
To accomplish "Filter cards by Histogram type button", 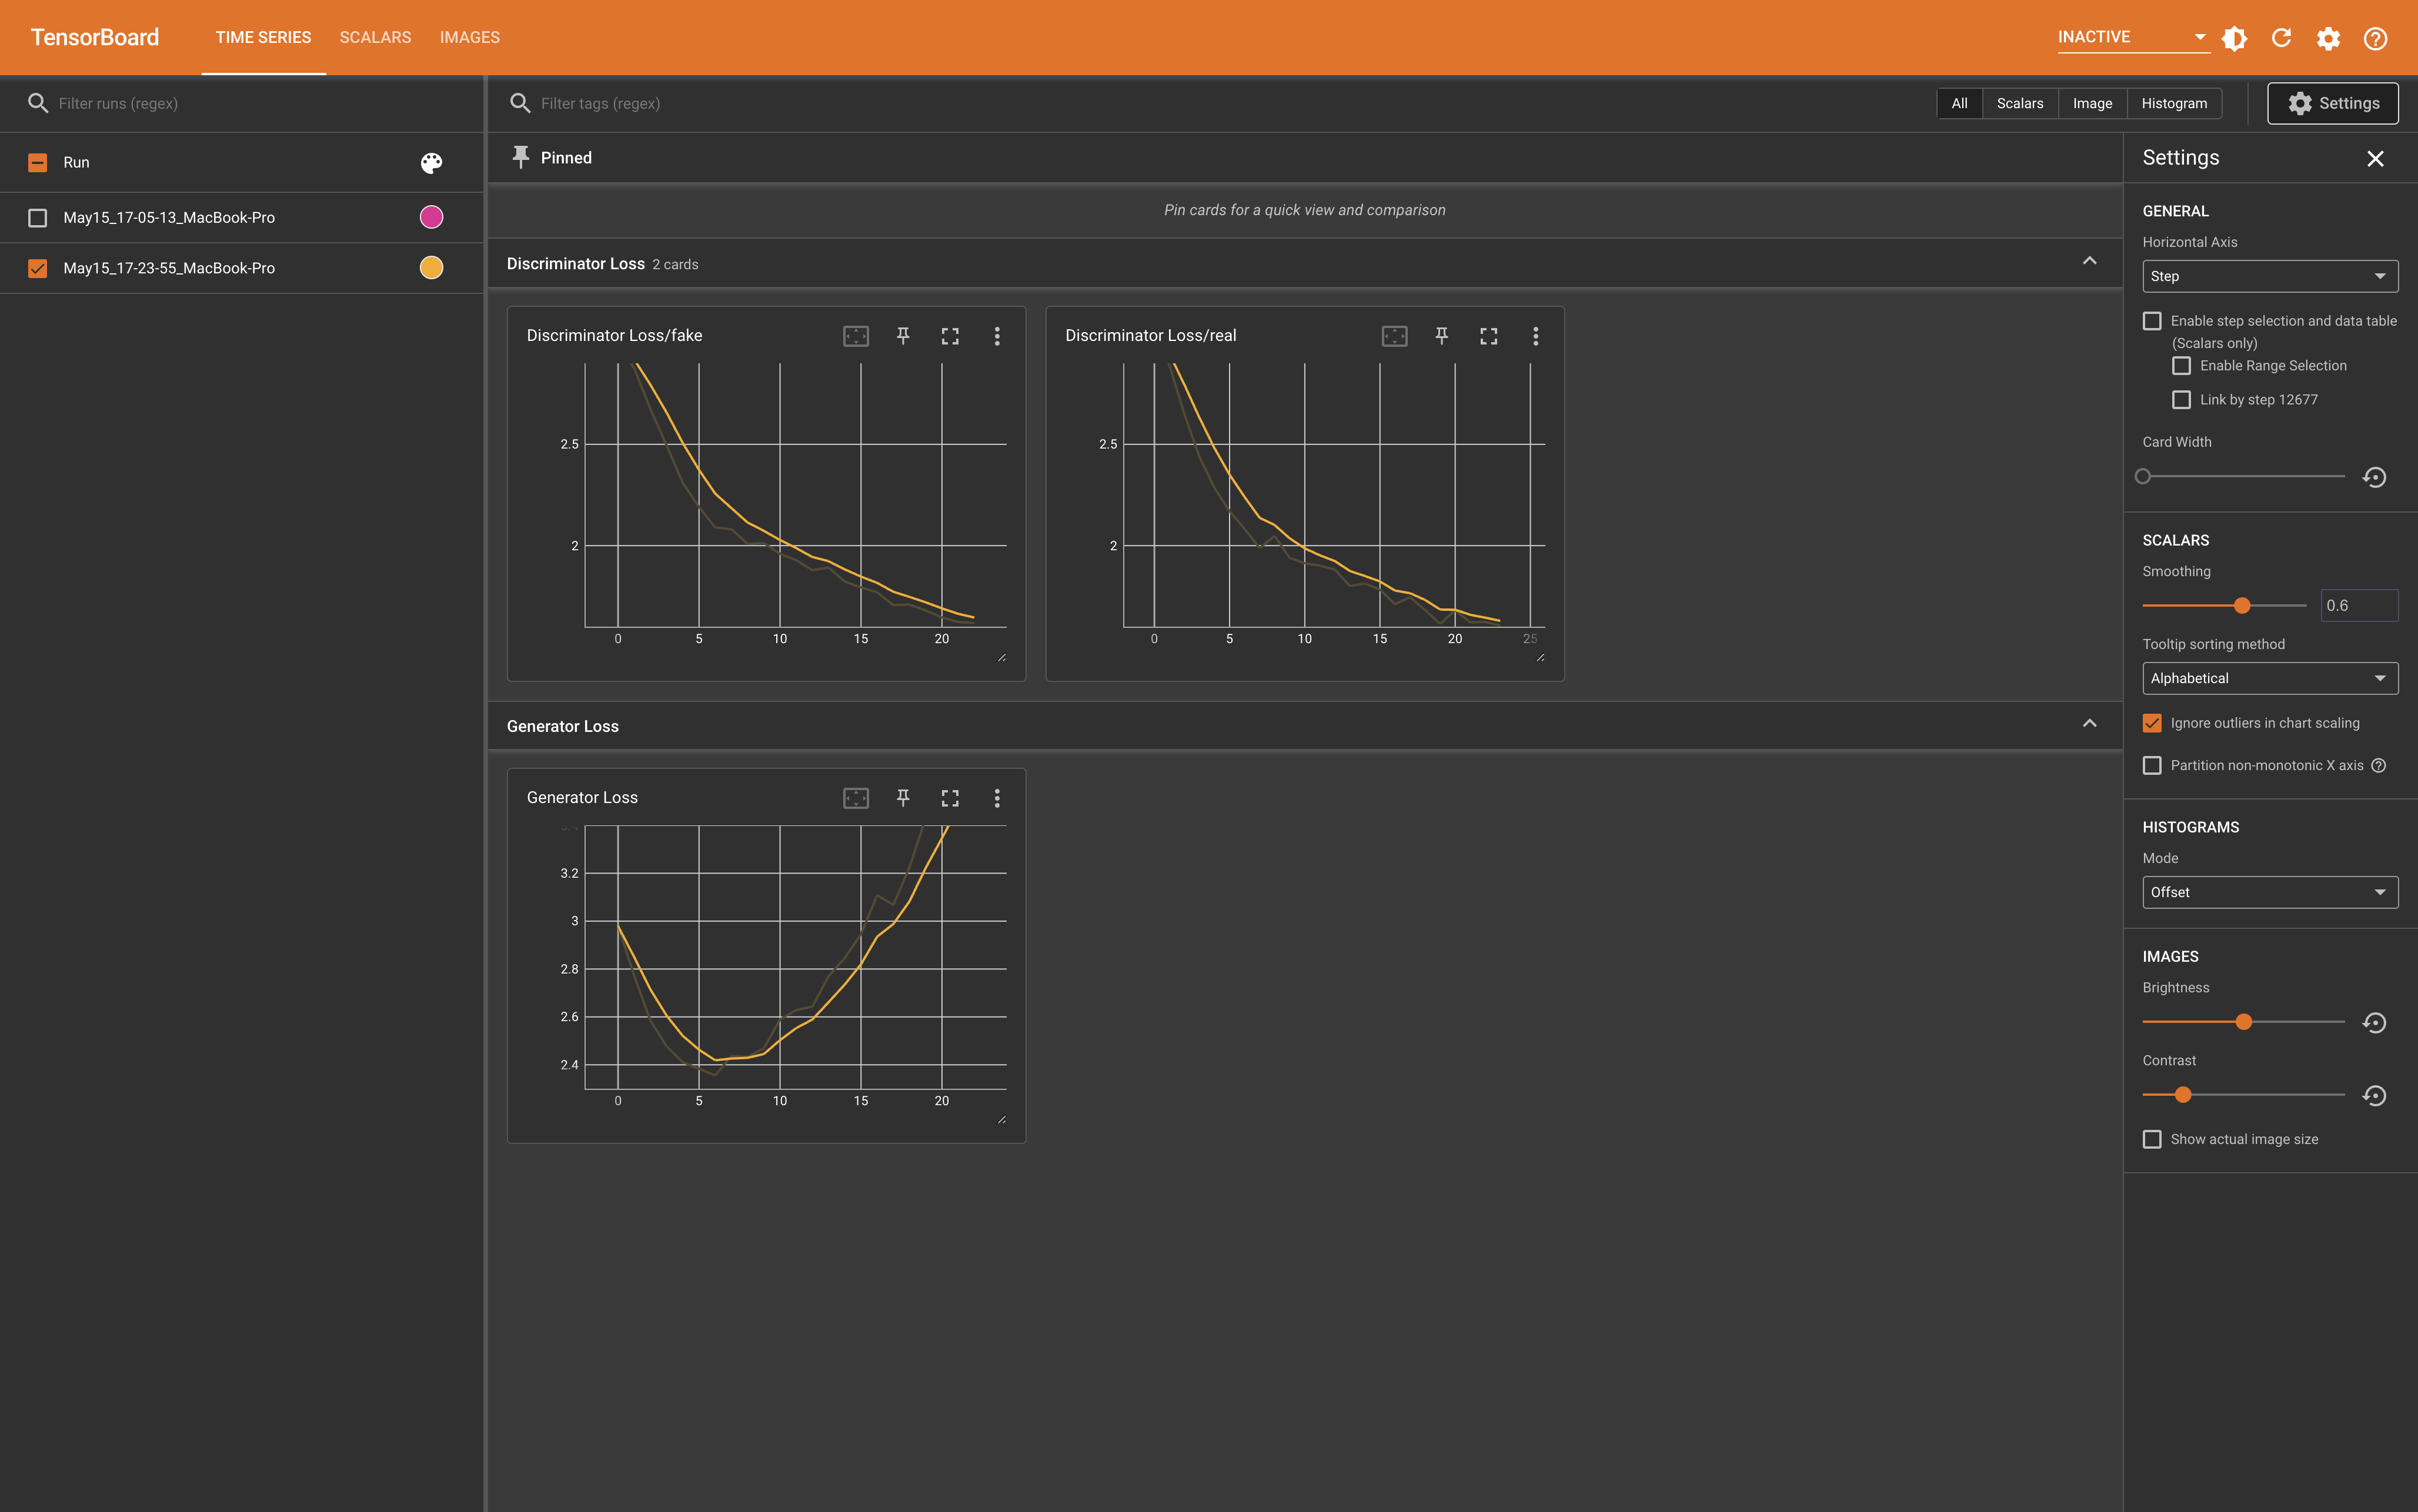I will (2174, 104).
